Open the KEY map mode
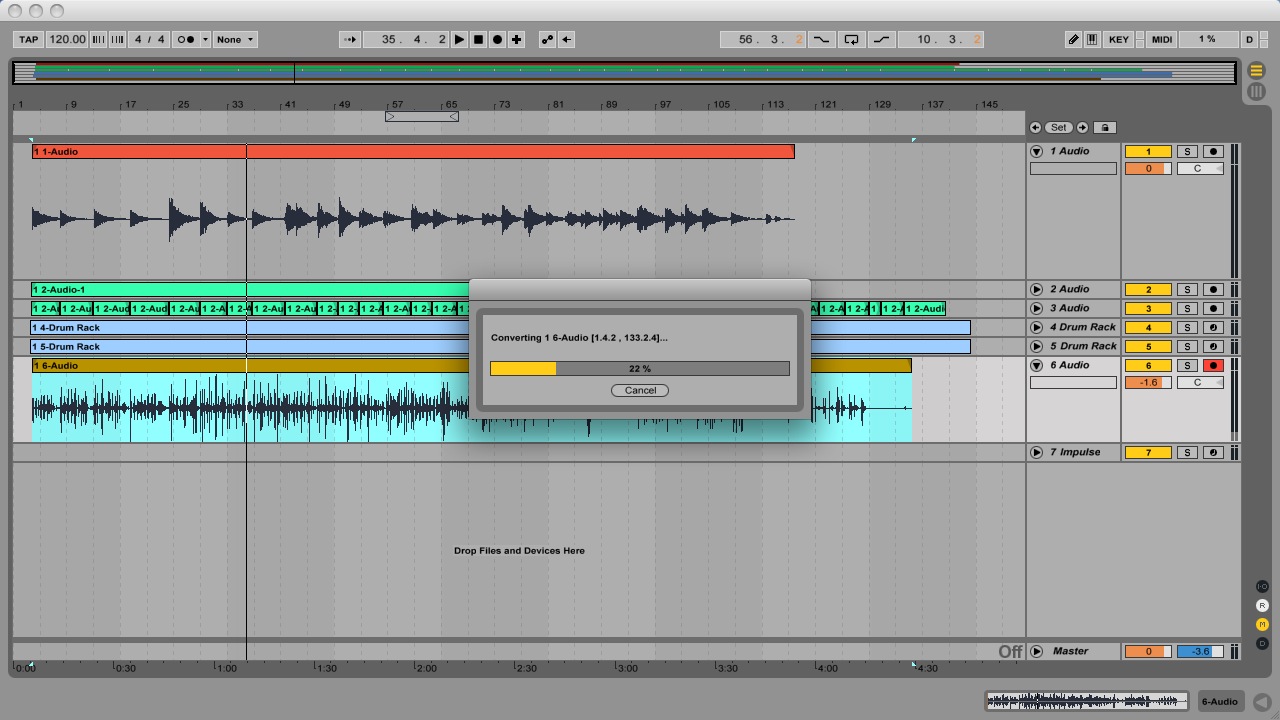The image size is (1280, 720). (1119, 40)
